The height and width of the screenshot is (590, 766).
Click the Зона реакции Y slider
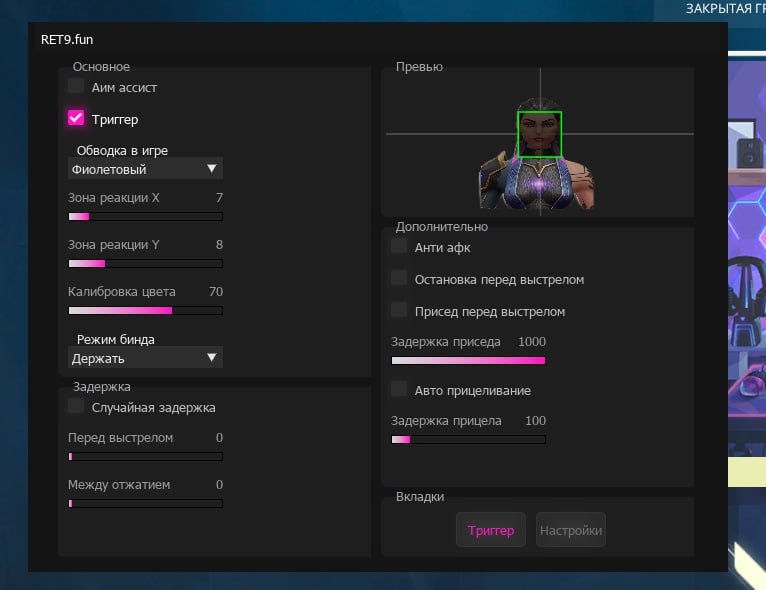pos(146,264)
